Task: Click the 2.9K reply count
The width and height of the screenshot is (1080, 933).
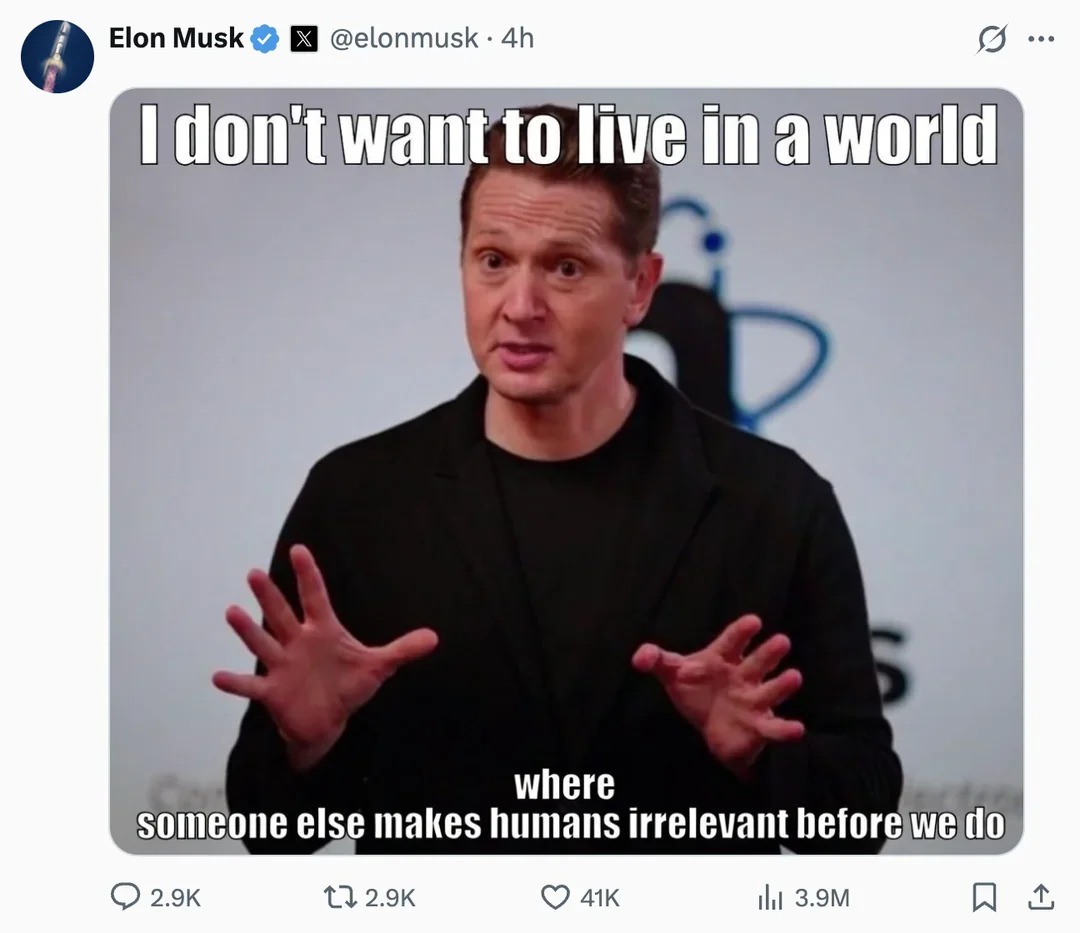Action: [175, 898]
